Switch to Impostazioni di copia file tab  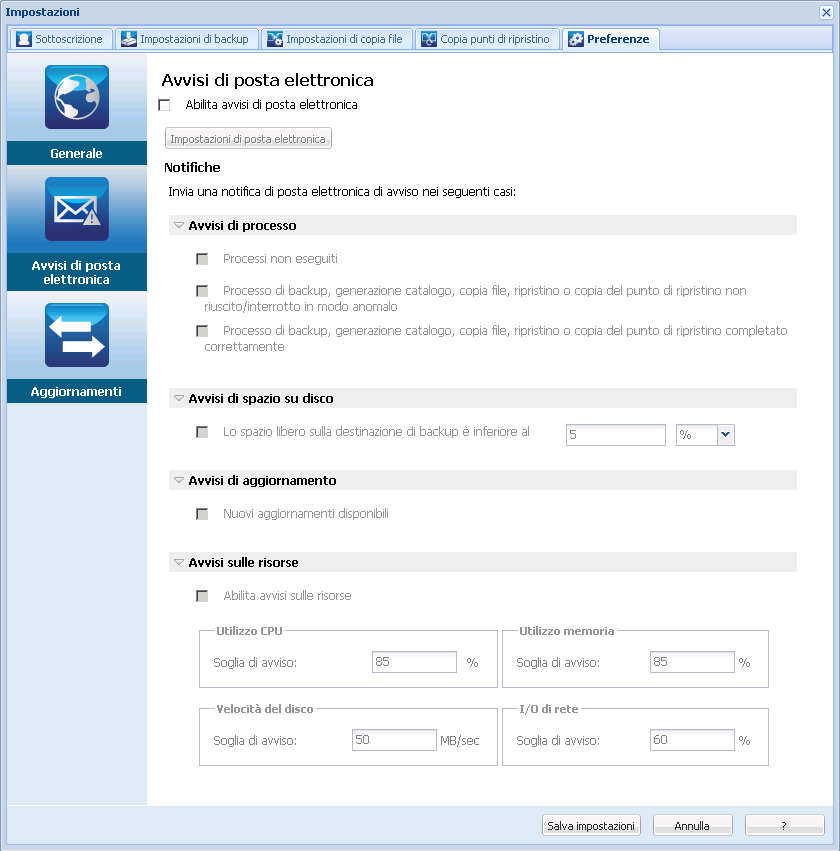[x=336, y=39]
